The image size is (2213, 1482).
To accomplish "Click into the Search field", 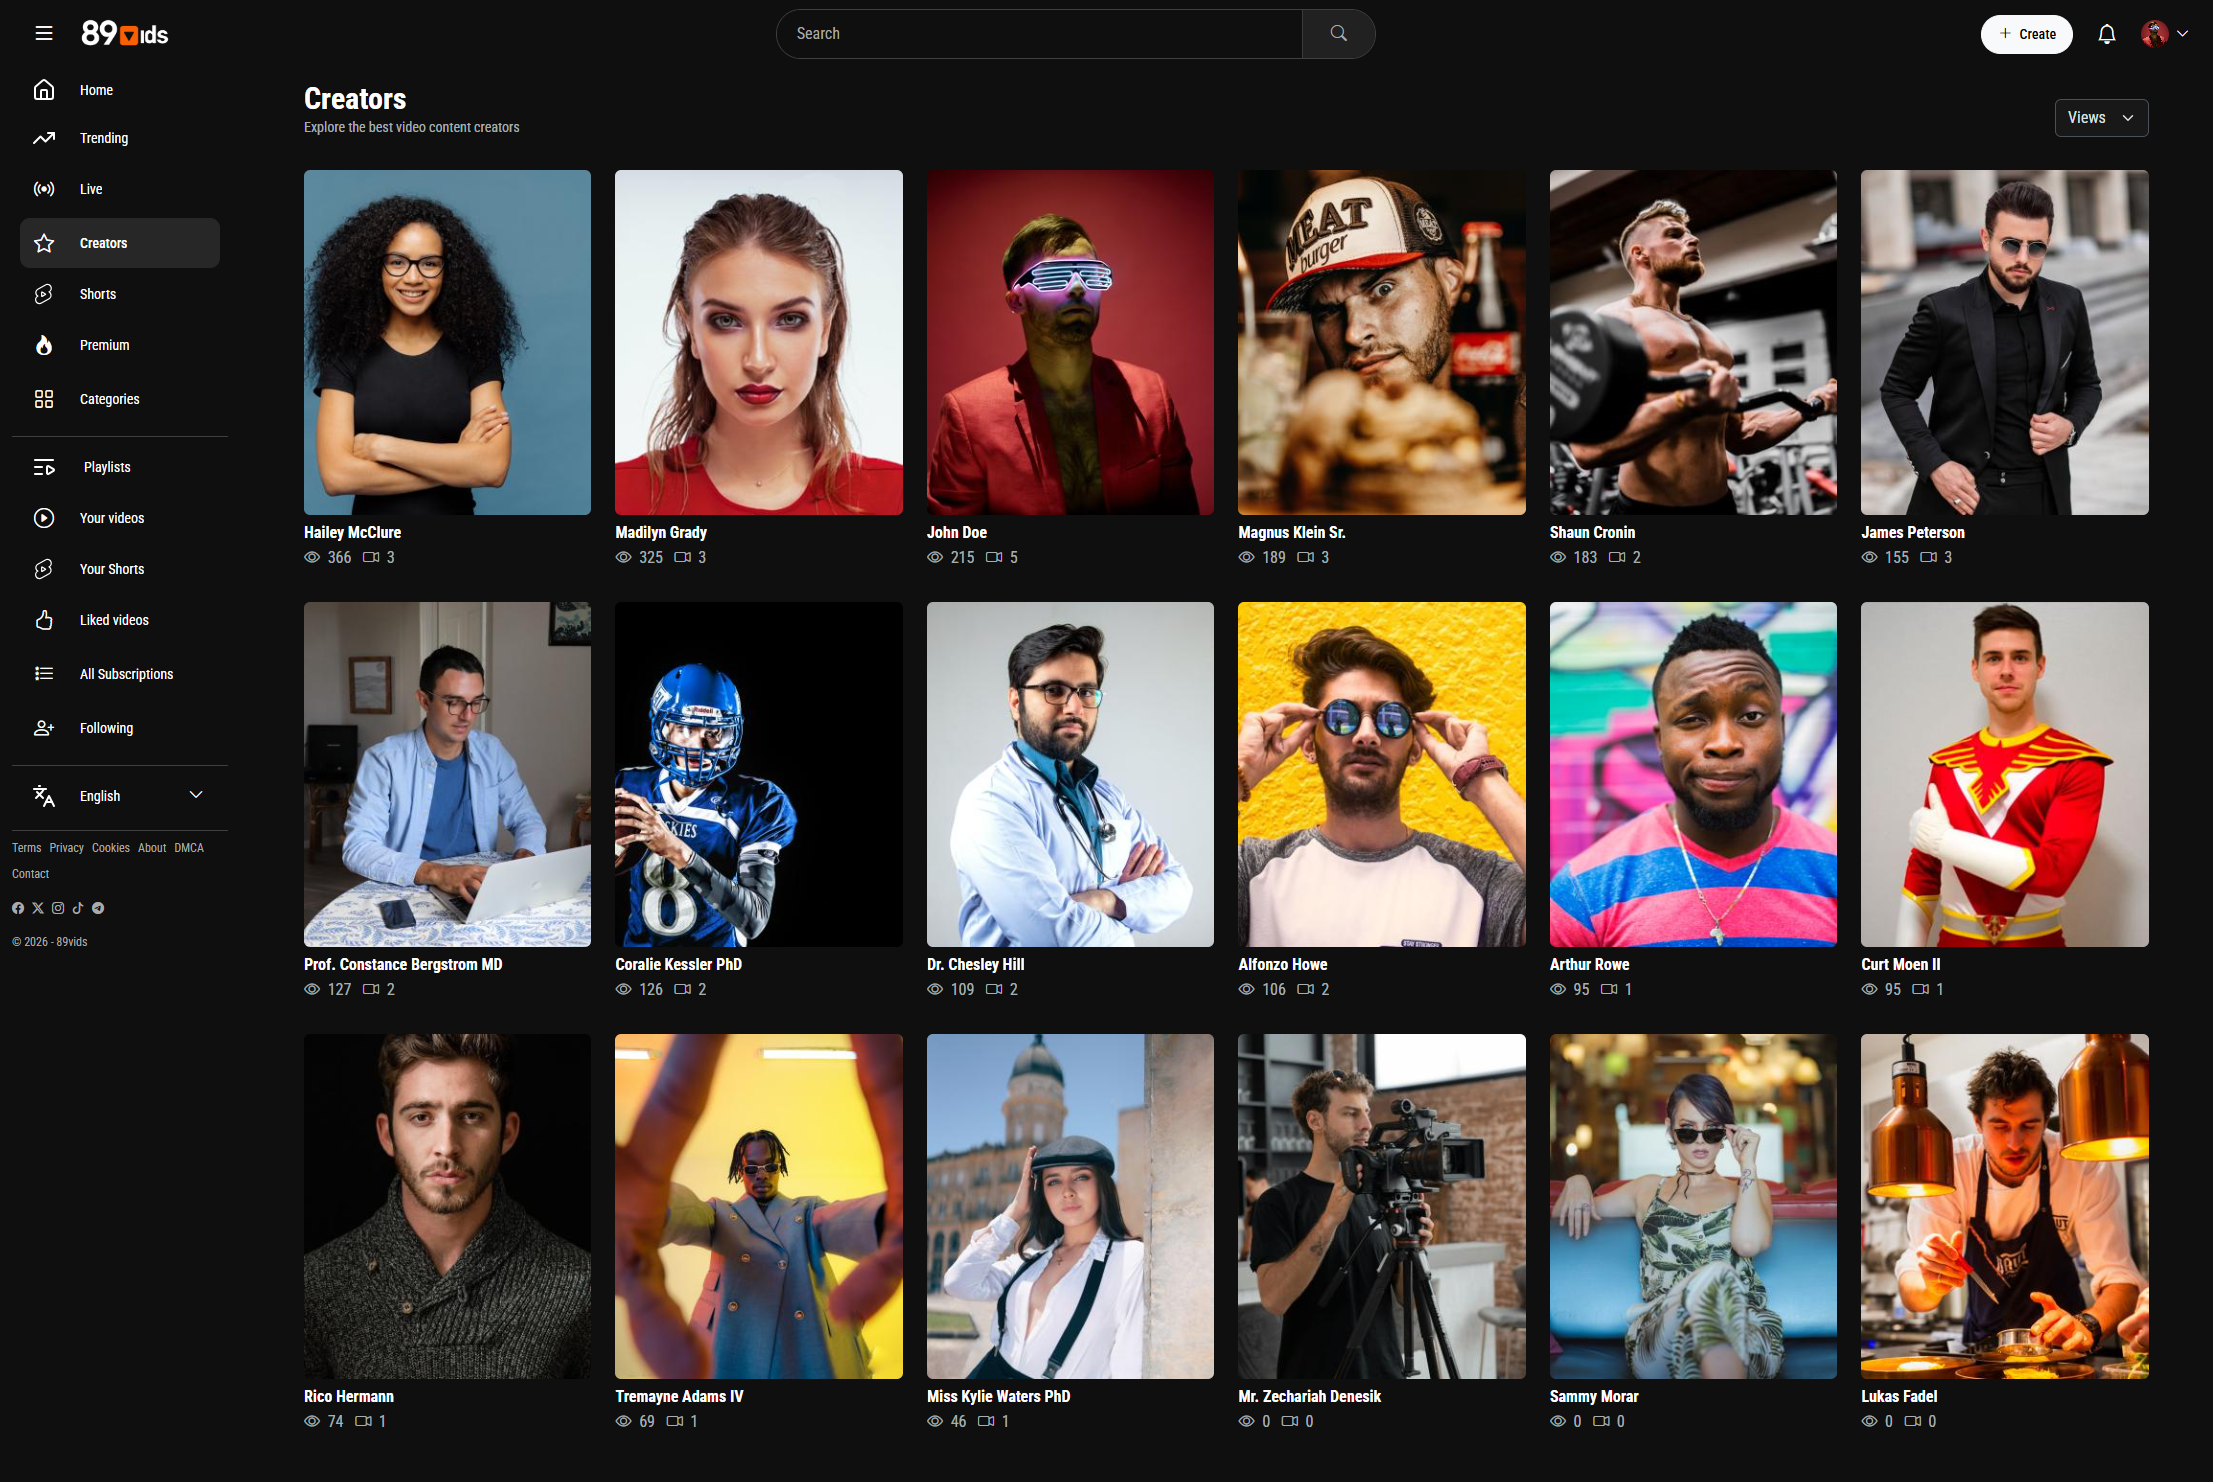I will [x=1040, y=34].
